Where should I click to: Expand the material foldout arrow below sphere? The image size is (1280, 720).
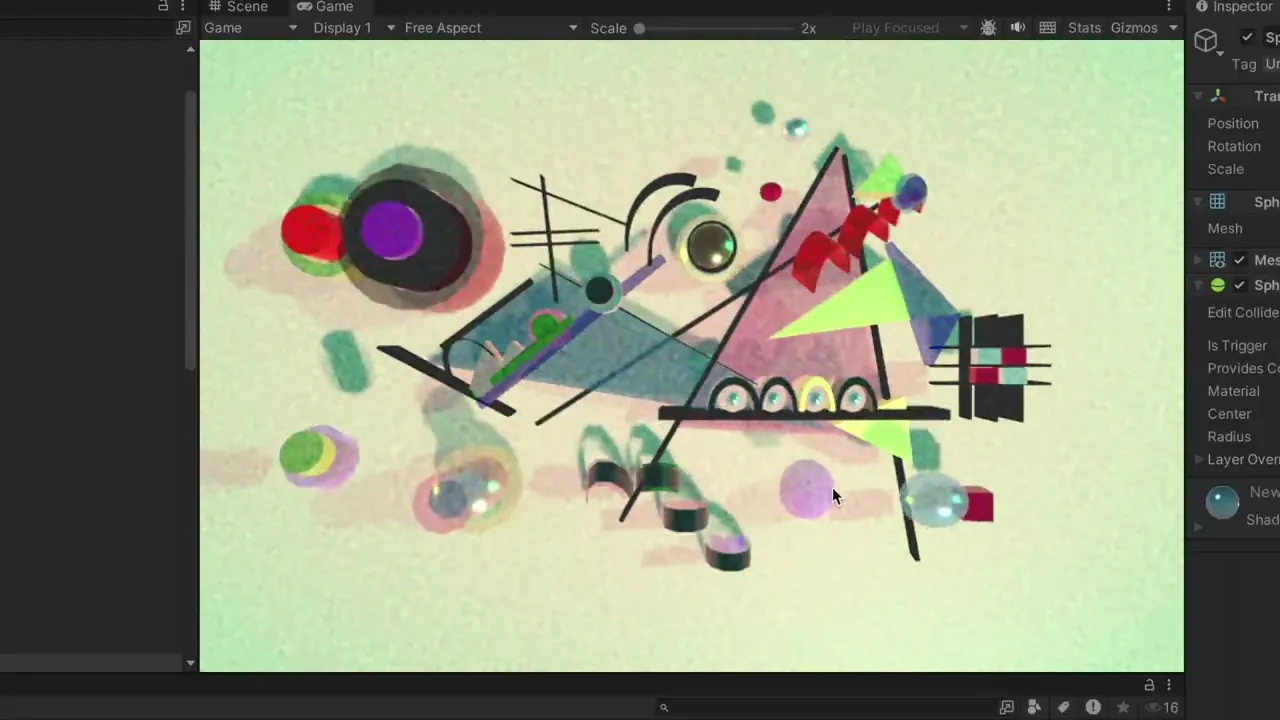click(x=1198, y=527)
